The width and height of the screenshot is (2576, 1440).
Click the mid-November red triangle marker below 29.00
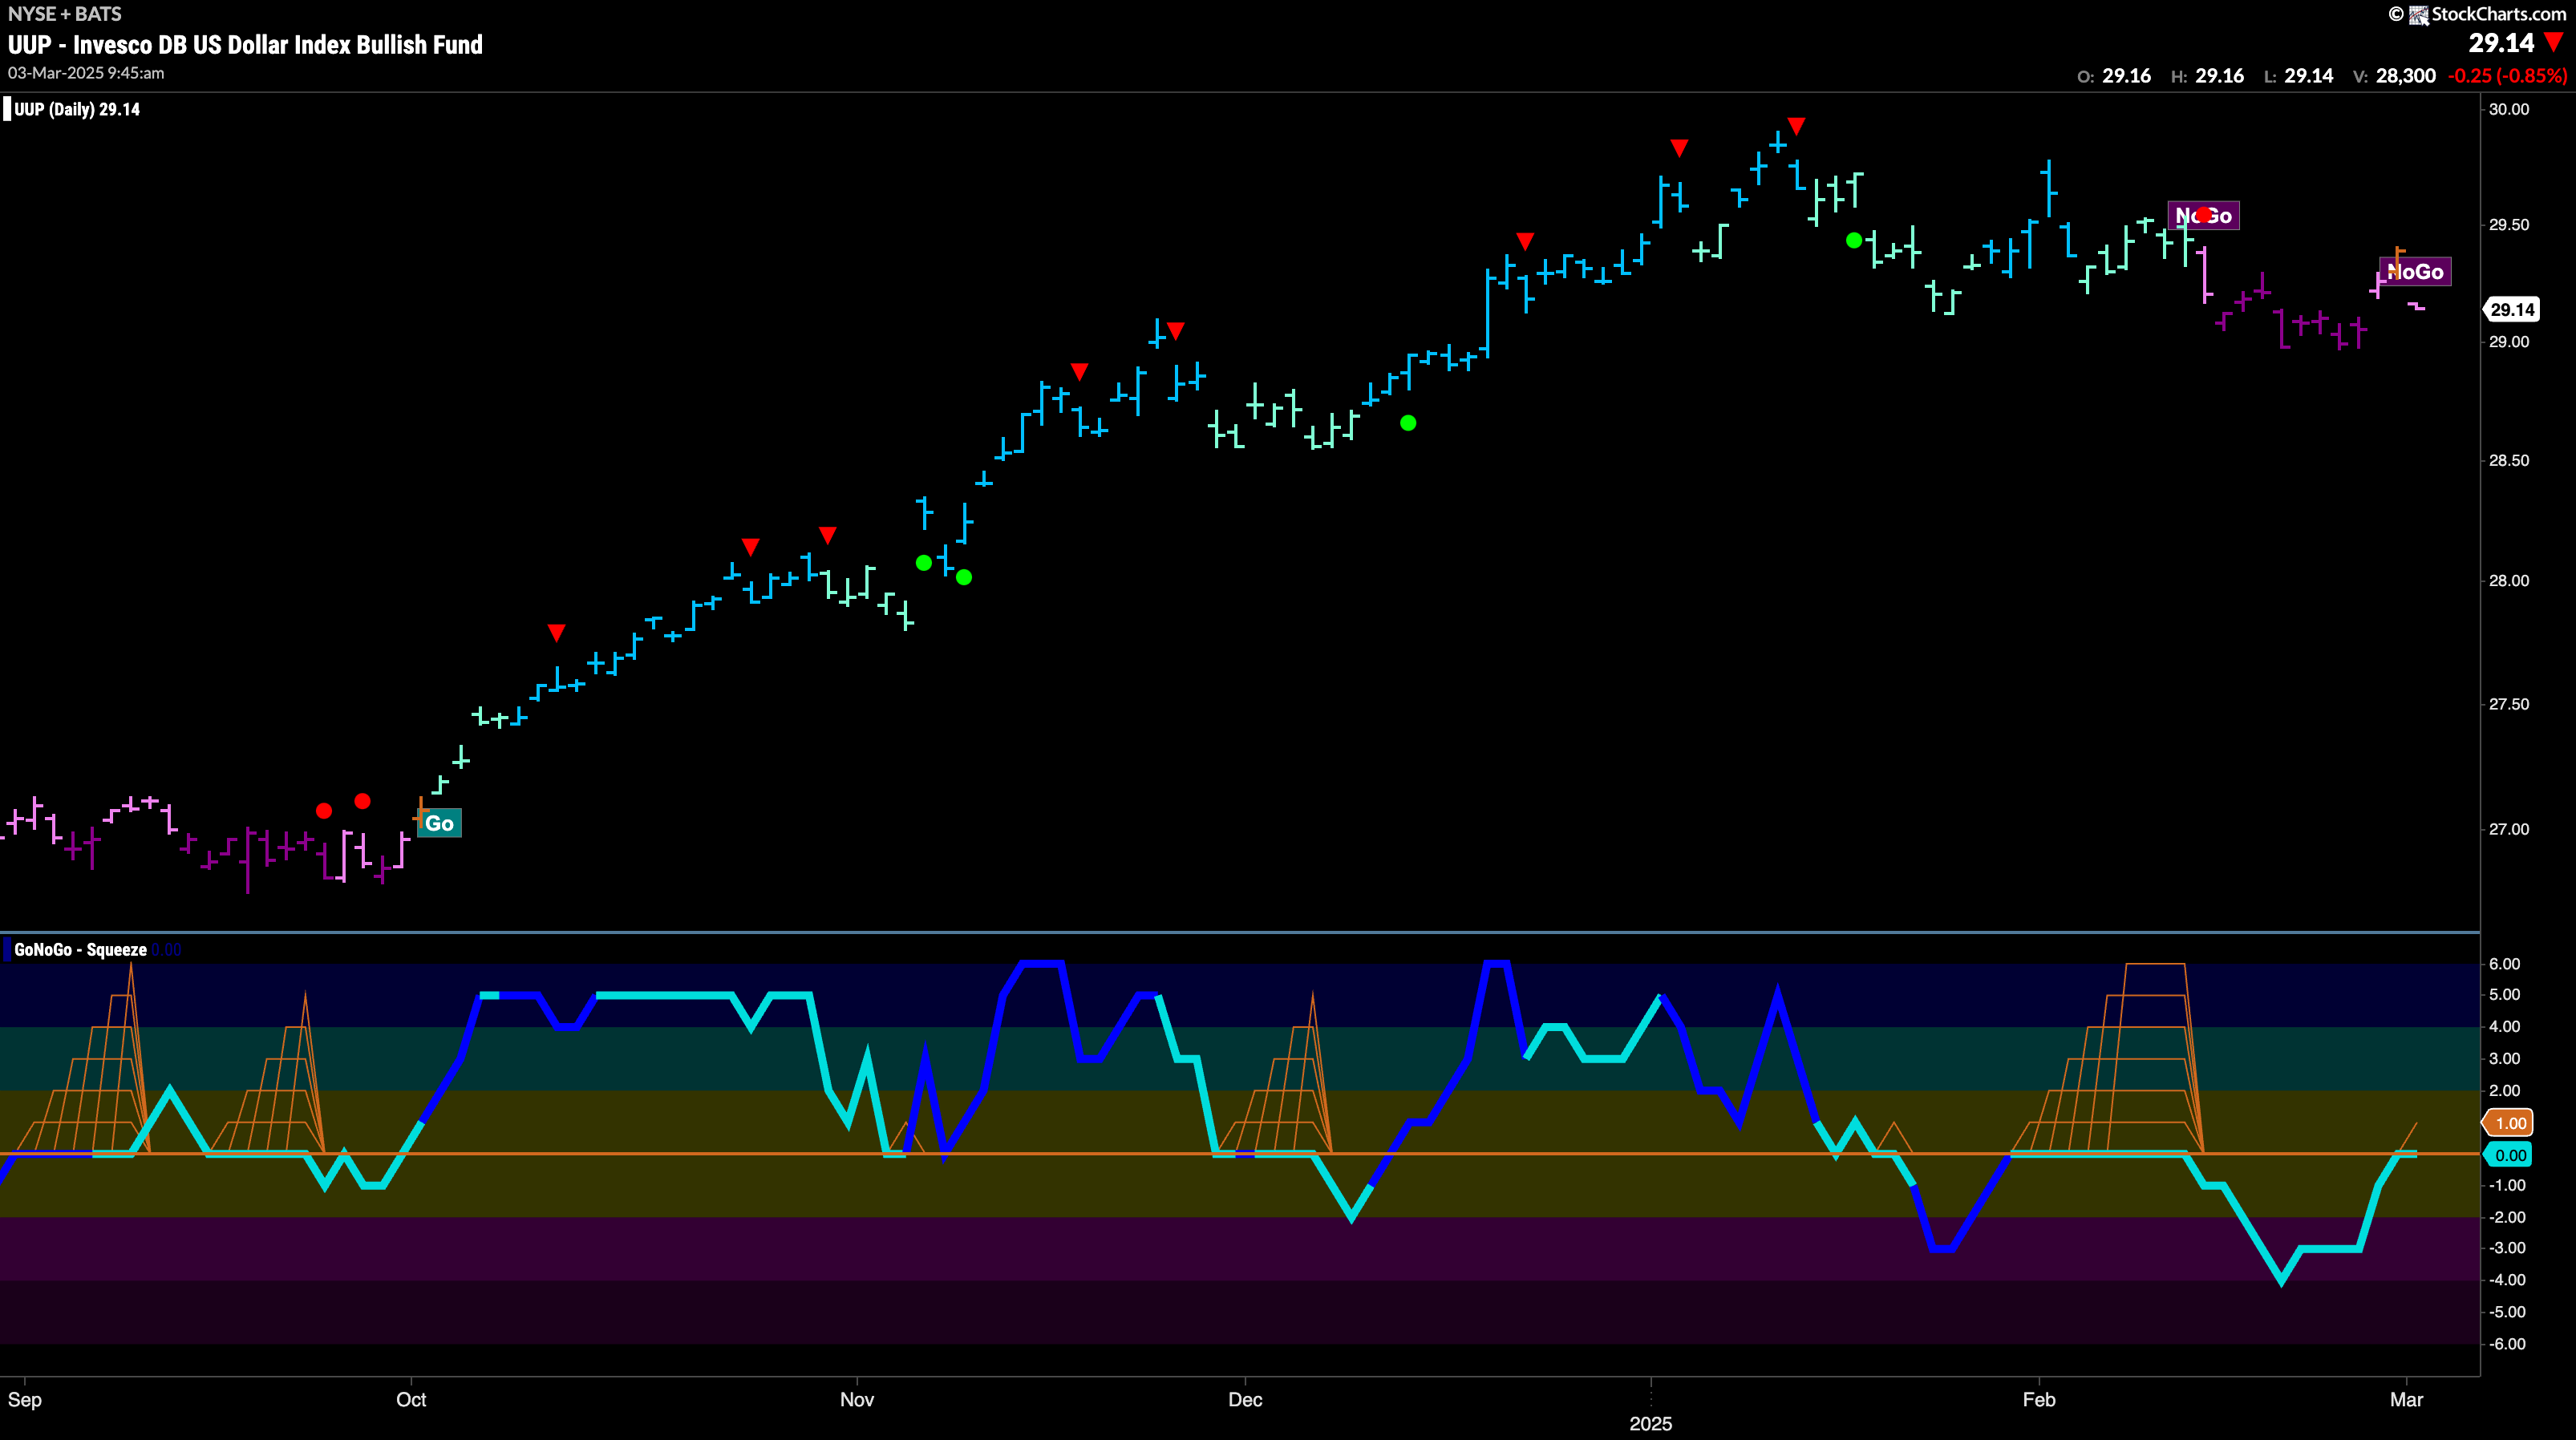click(x=1079, y=372)
